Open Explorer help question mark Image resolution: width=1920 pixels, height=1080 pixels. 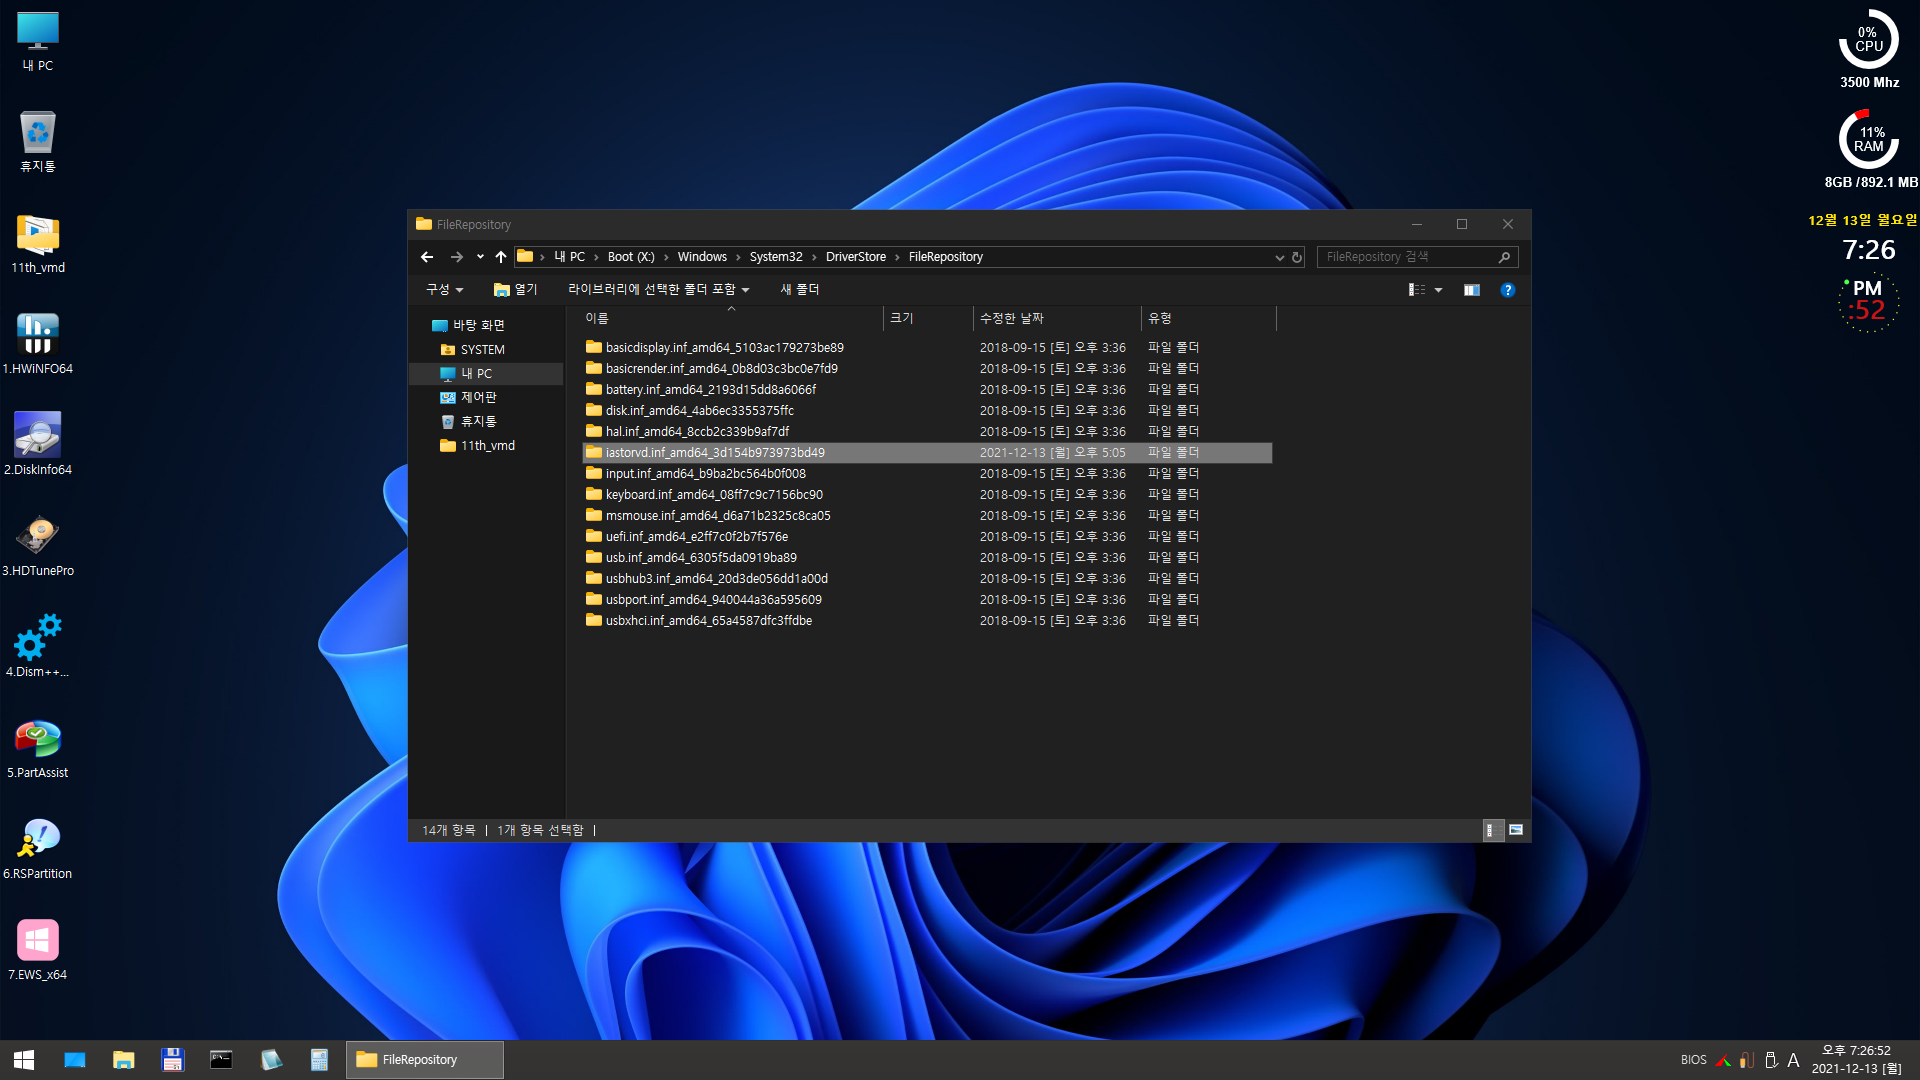[1508, 290]
